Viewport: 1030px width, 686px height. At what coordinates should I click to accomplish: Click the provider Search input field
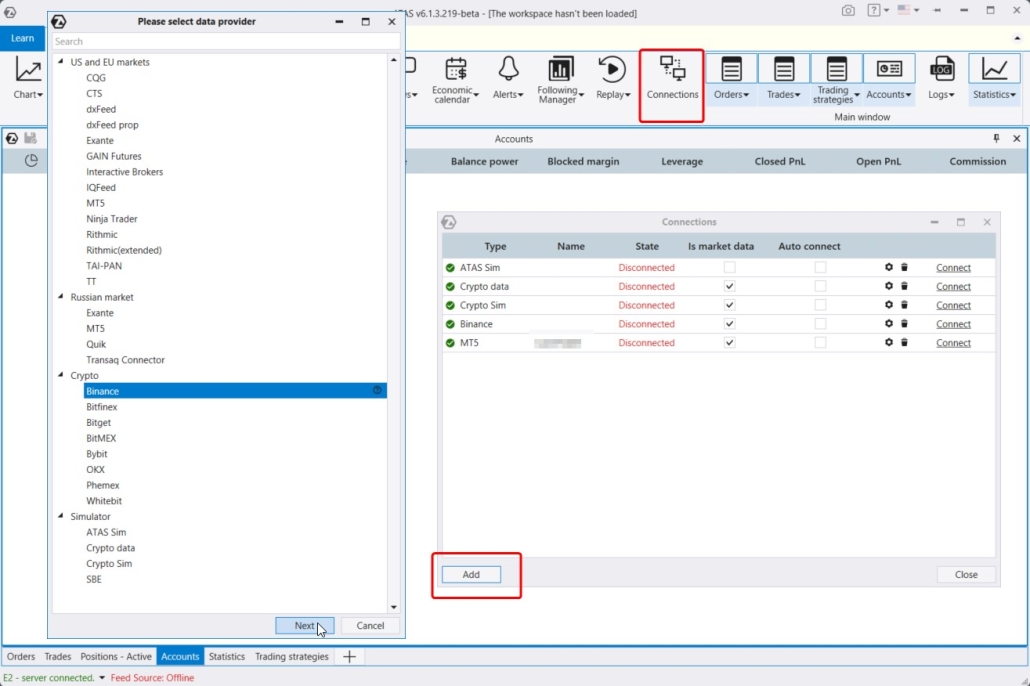click(x=226, y=42)
